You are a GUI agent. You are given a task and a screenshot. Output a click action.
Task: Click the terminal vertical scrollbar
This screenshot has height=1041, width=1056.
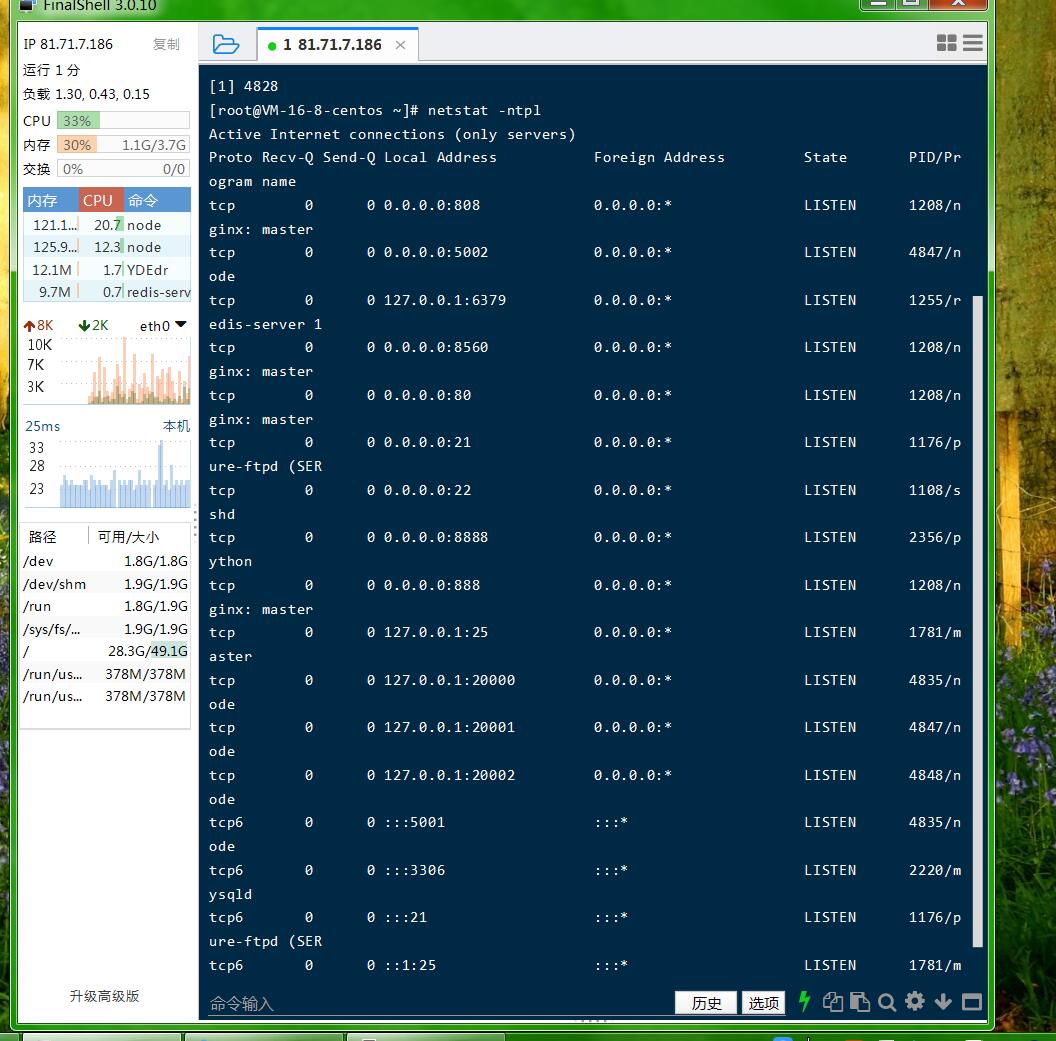coord(978,620)
